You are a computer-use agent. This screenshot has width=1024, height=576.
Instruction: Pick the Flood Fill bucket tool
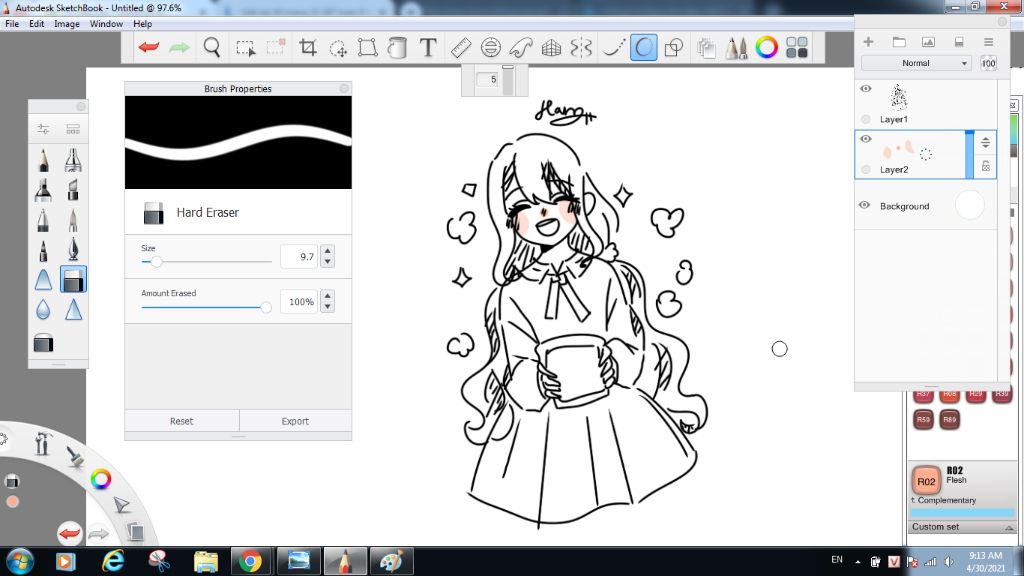click(397, 47)
